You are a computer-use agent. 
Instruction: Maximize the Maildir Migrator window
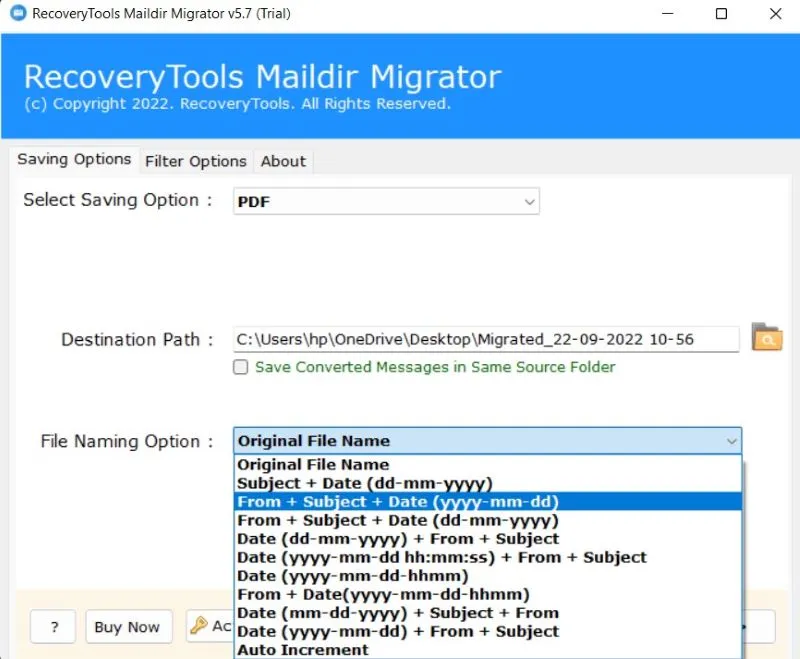(721, 14)
